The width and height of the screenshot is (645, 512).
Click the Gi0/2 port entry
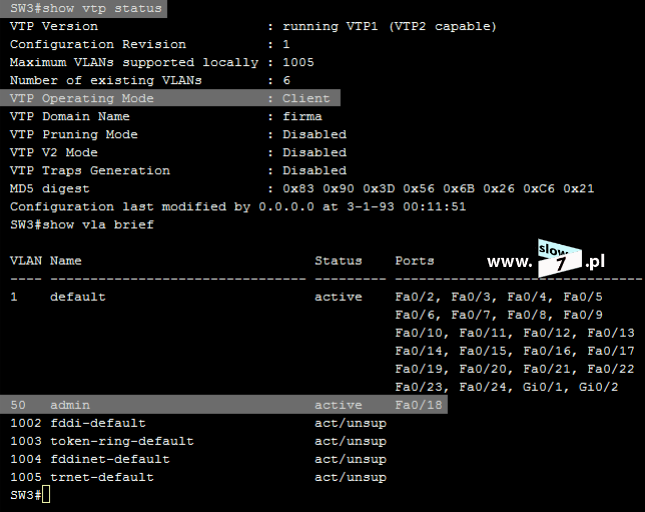pos(598,387)
